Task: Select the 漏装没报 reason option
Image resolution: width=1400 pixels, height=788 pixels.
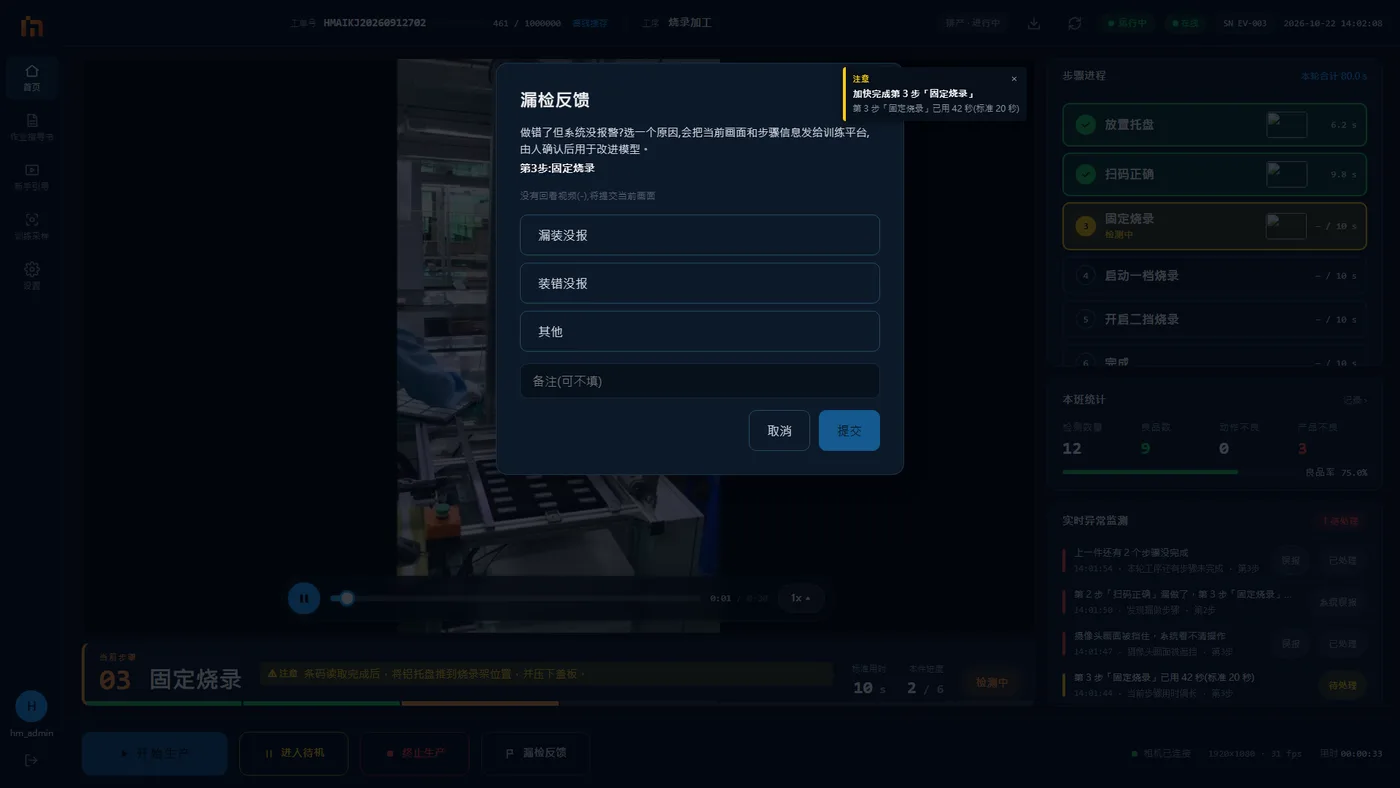Action: click(x=699, y=235)
